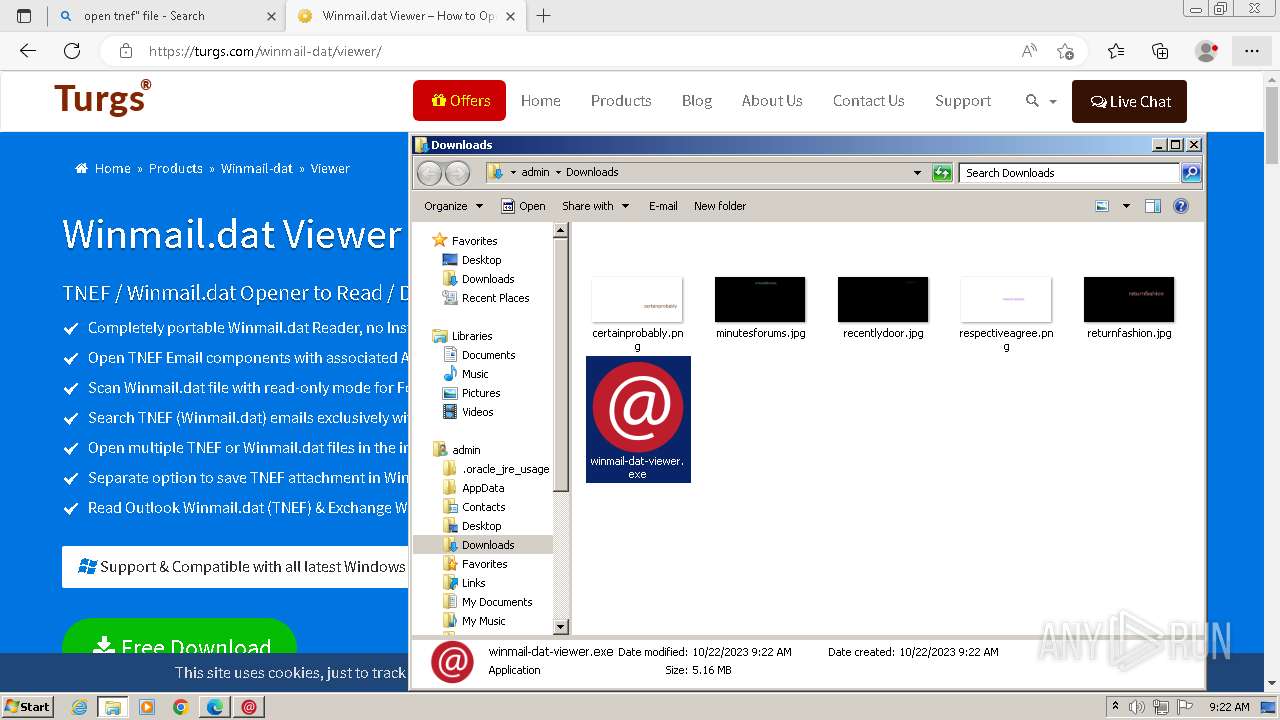
Task: Select Documents library
Action: 488,355
